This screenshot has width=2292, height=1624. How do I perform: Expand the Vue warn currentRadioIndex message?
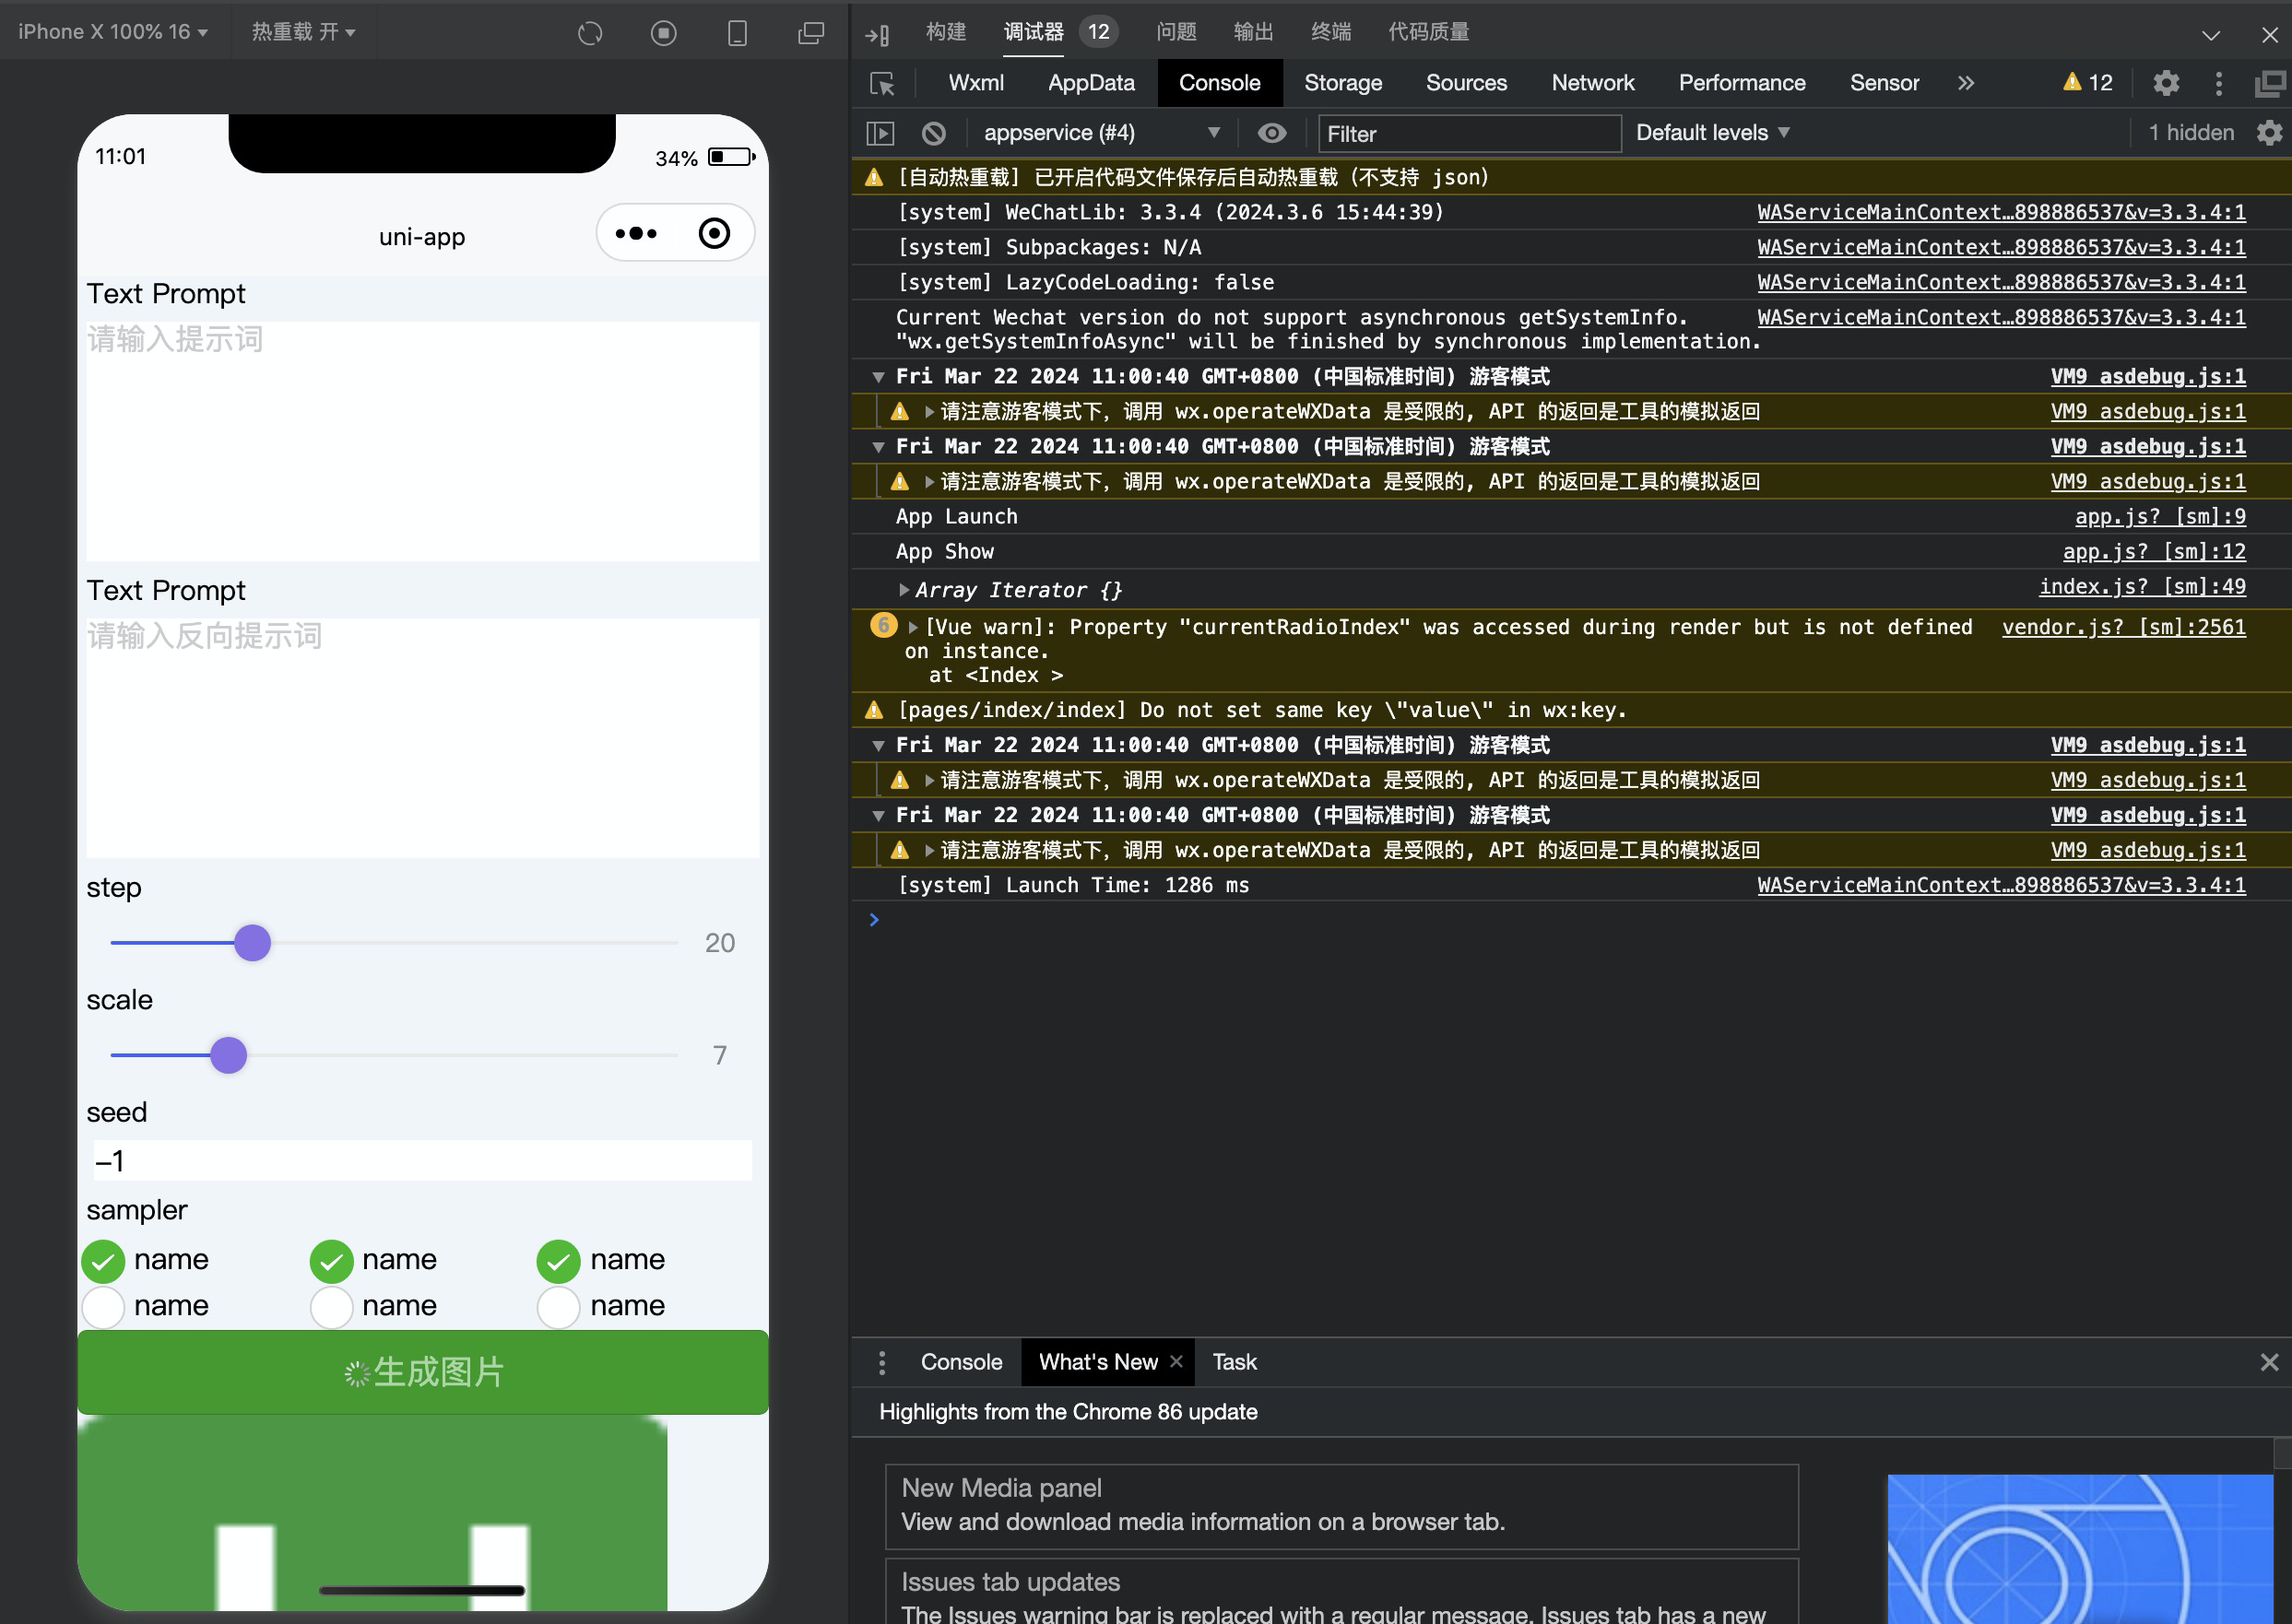click(x=912, y=628)
